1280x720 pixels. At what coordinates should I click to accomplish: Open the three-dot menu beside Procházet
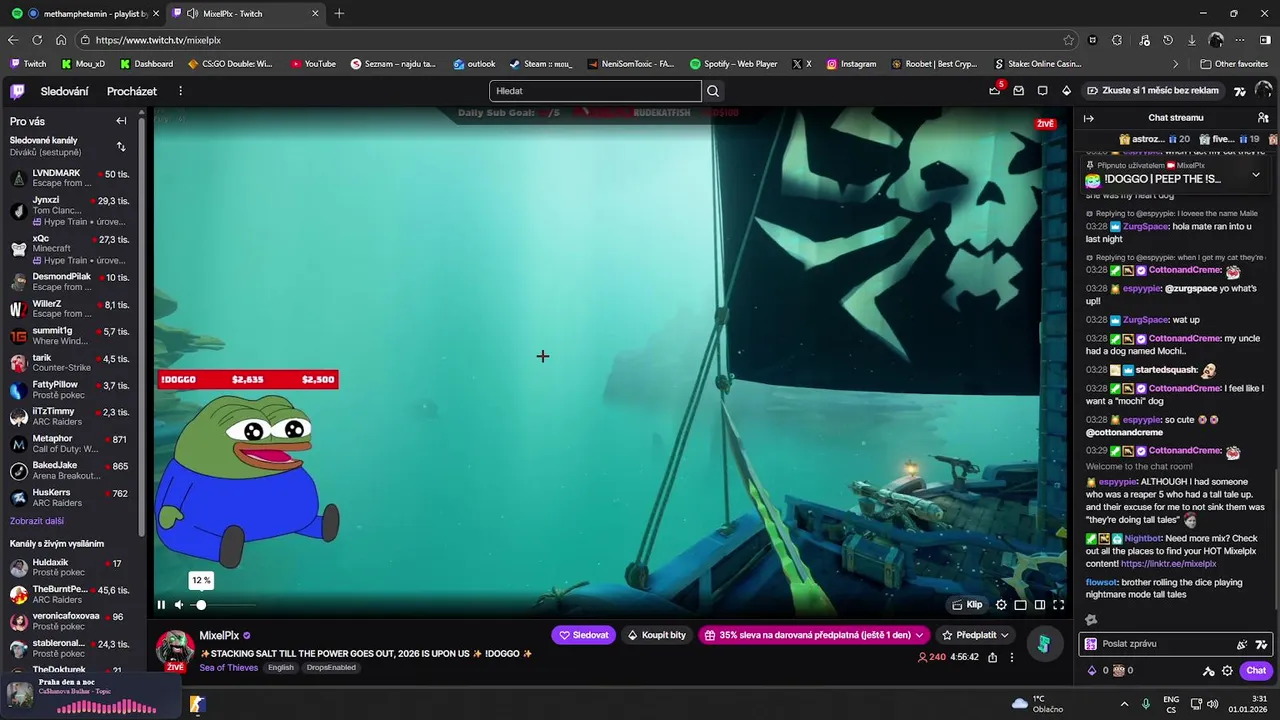[x=180, y=91]
